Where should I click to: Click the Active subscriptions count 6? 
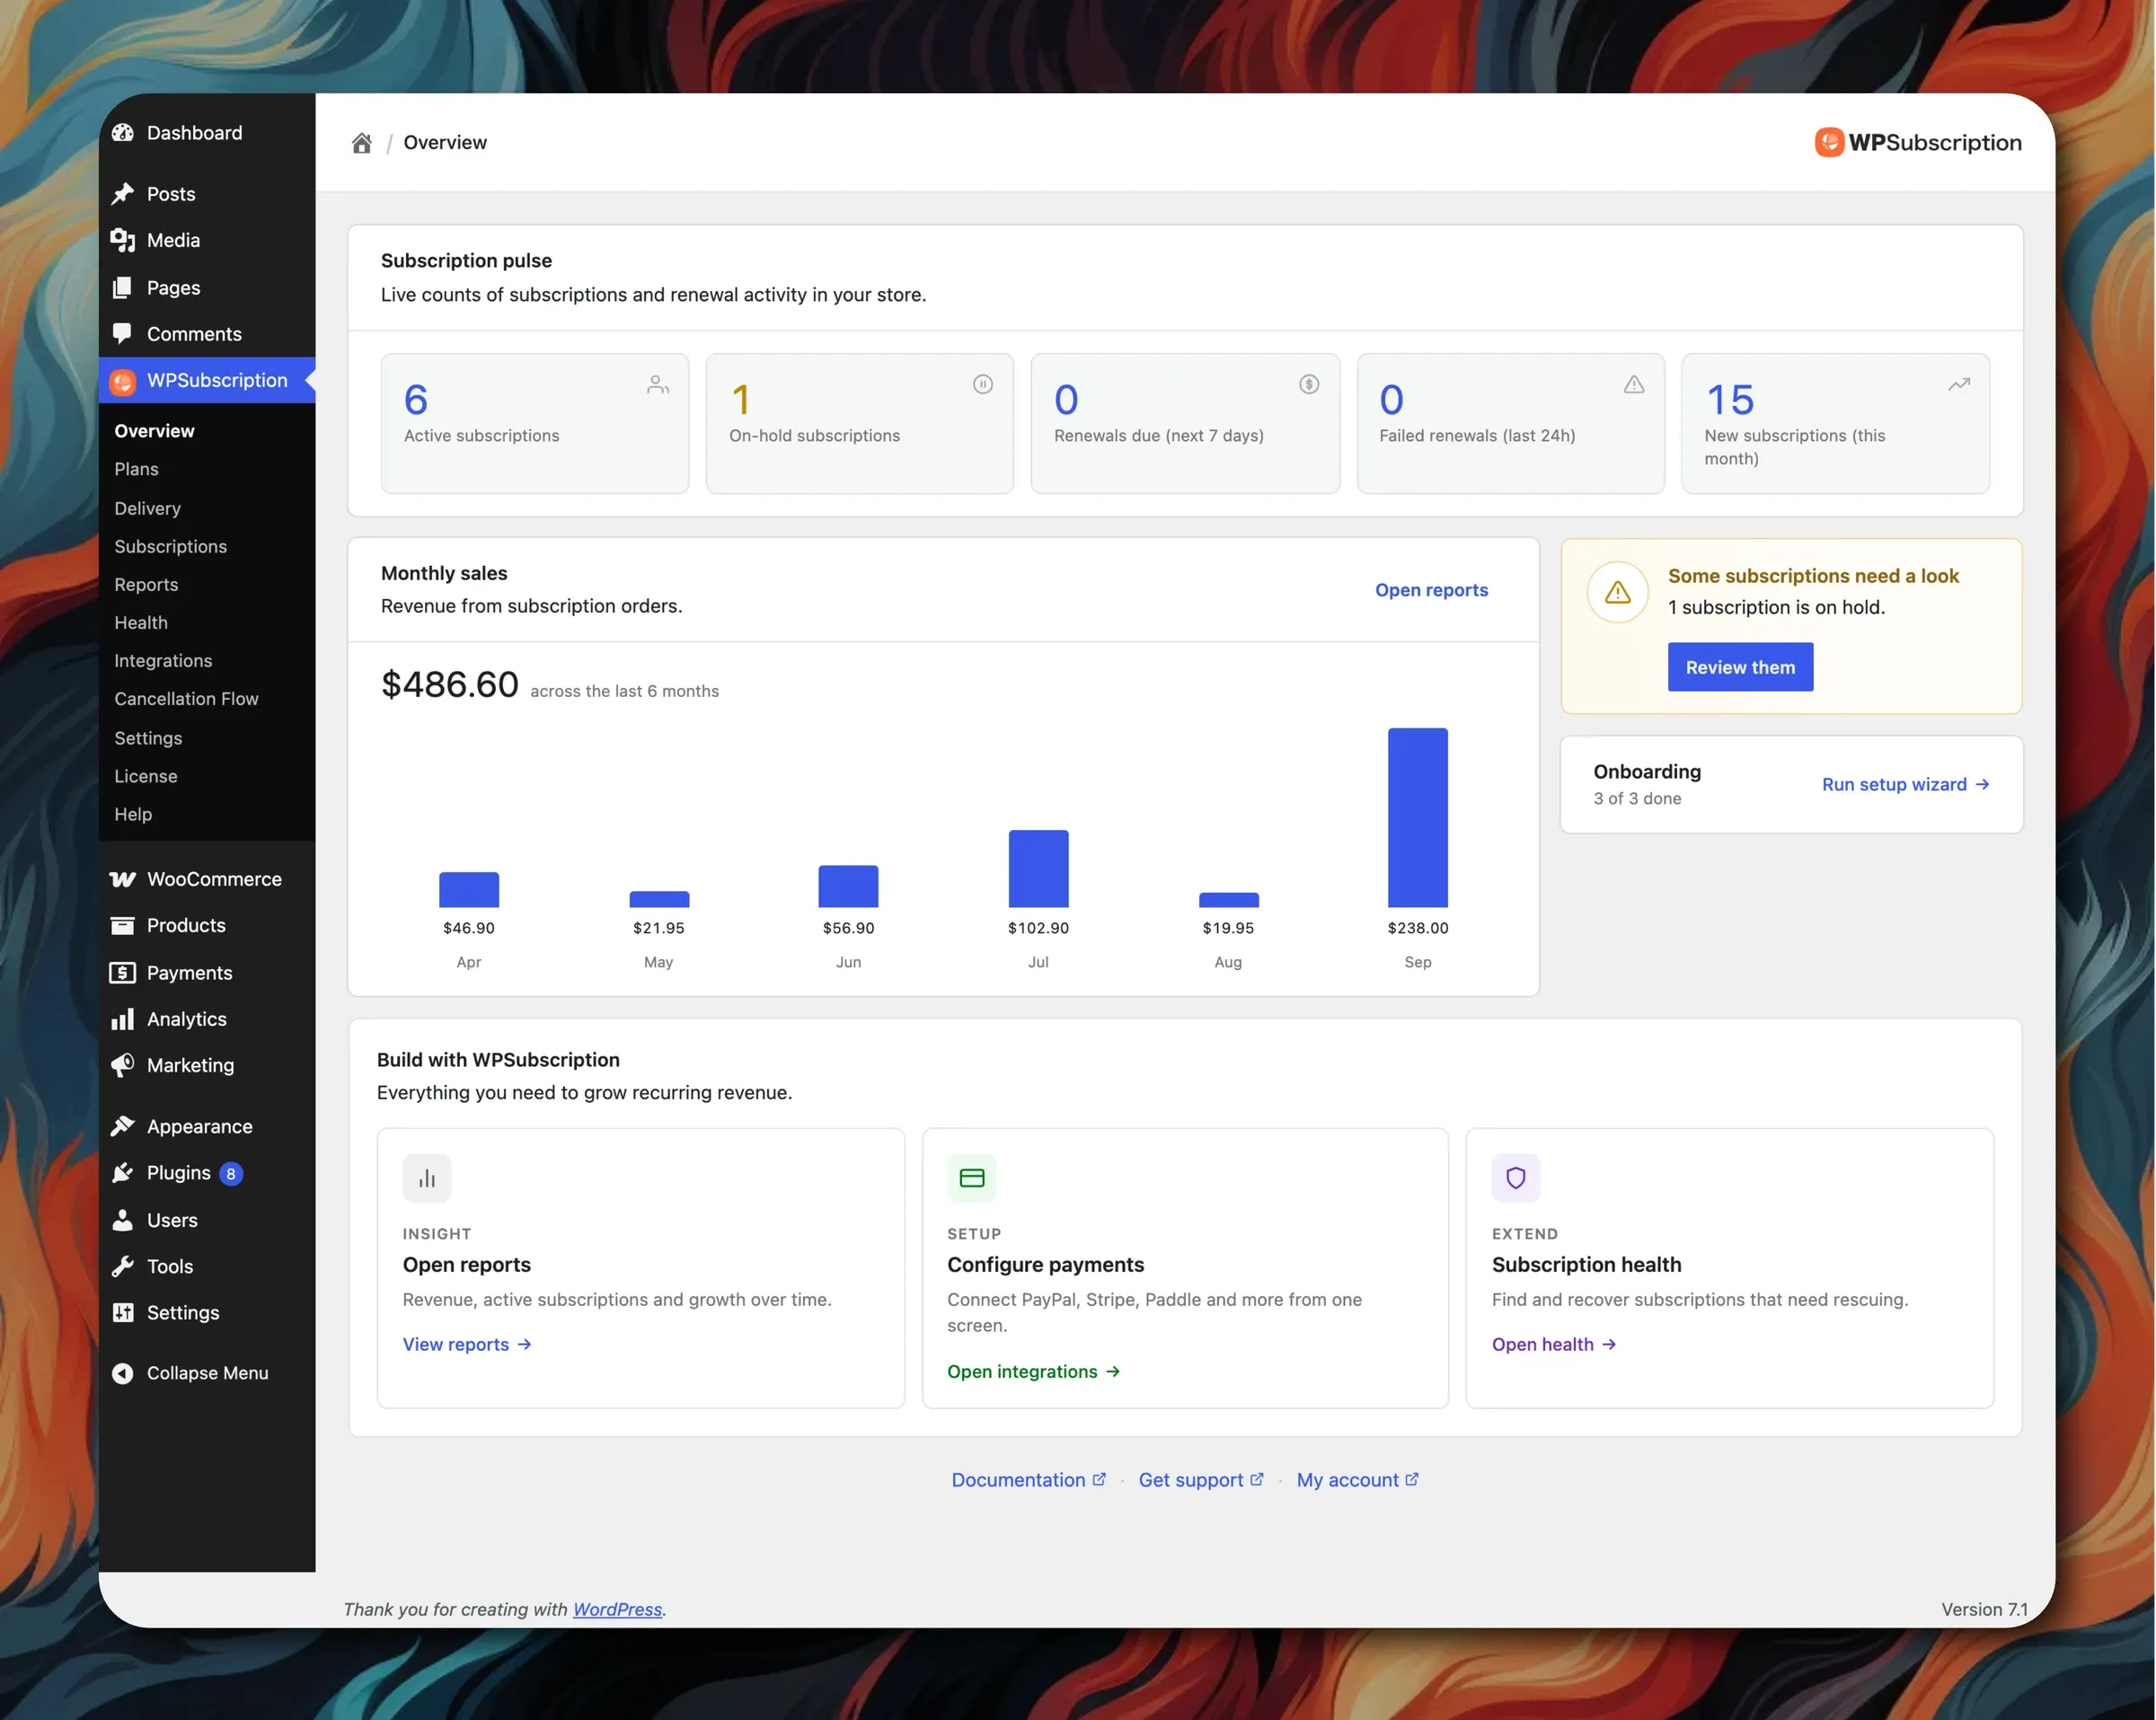click(x=416, y=400)
